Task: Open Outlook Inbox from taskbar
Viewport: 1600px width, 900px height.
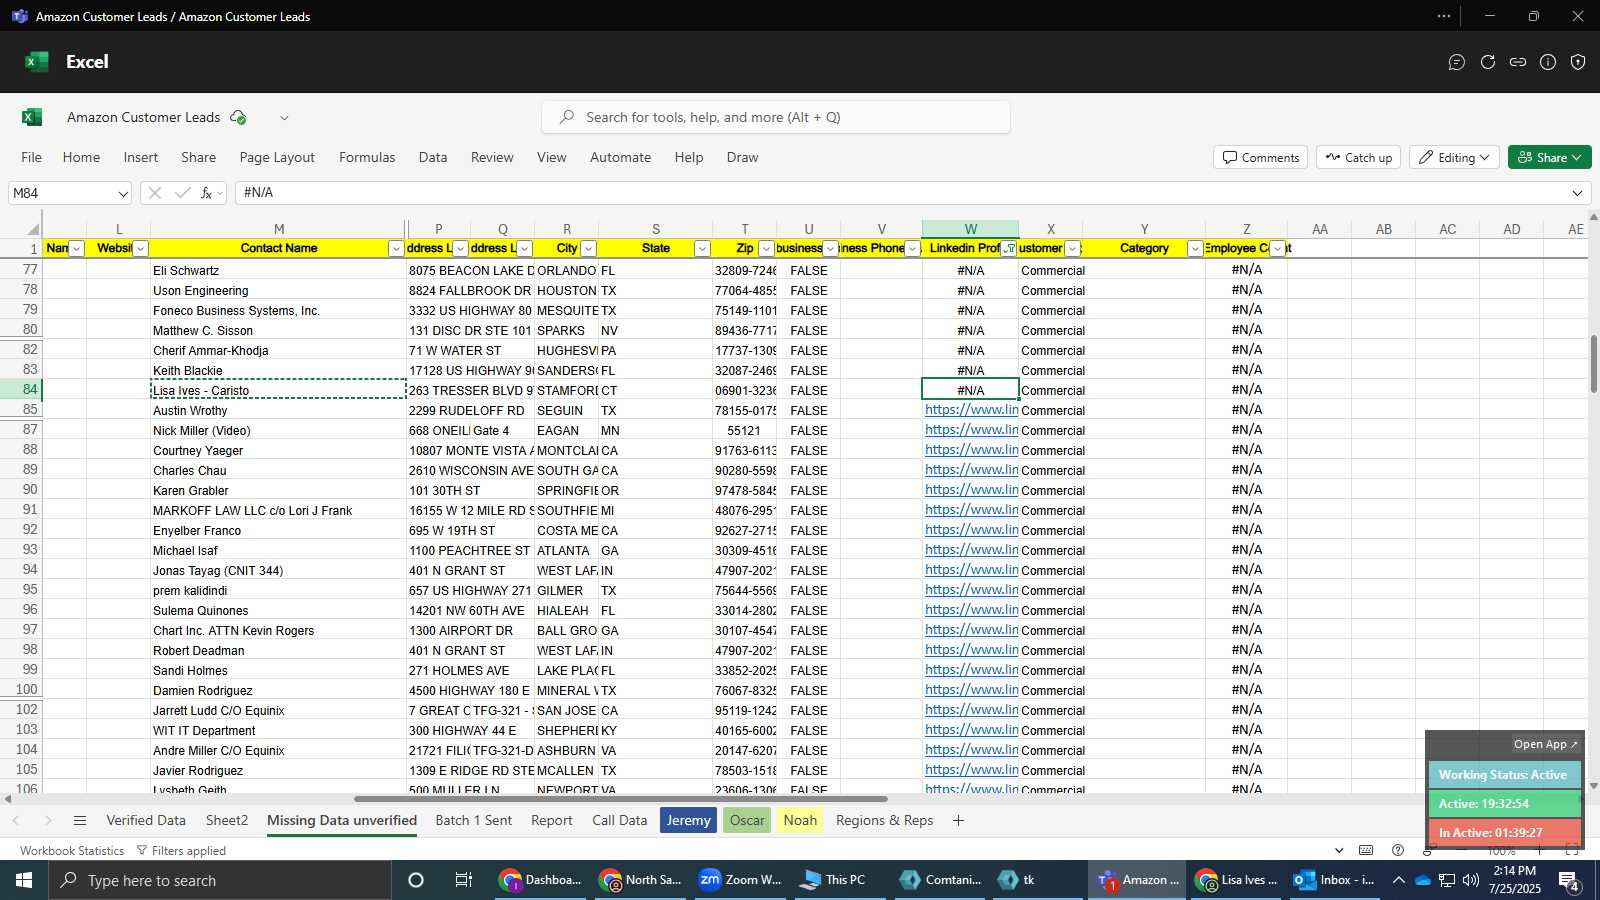Action: coord(1335,880)
